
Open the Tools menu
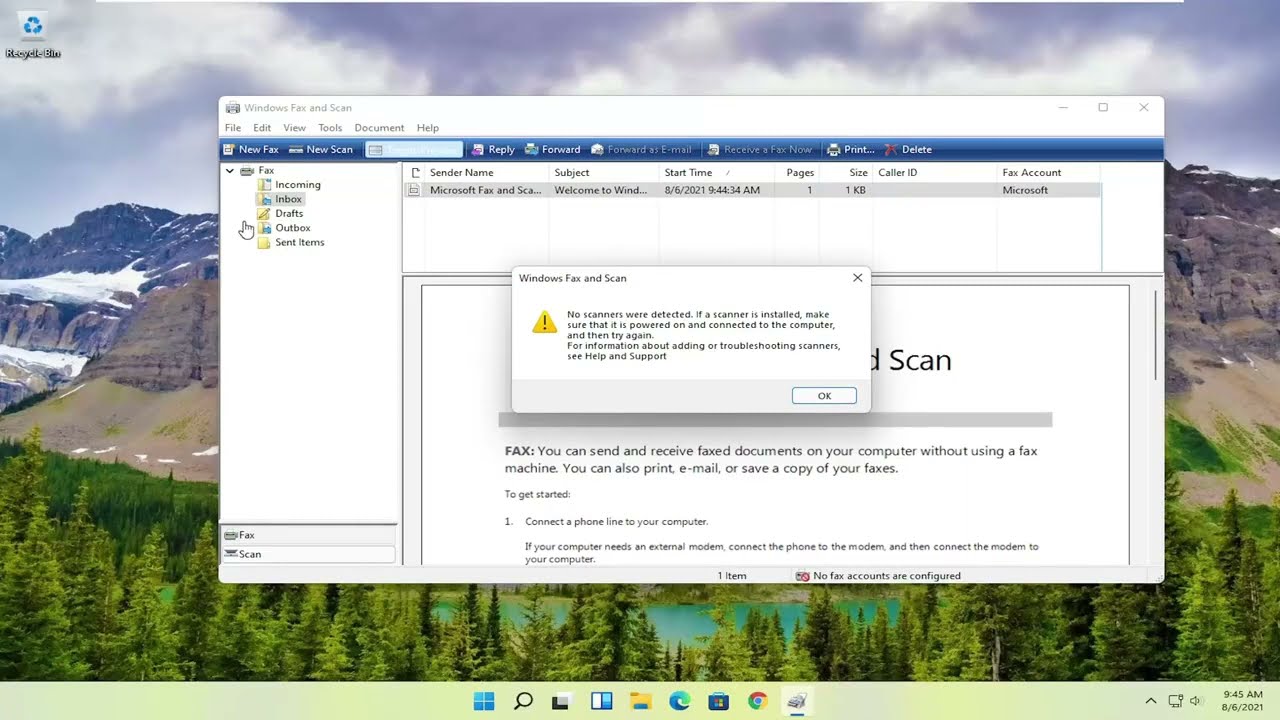(330, 128)
